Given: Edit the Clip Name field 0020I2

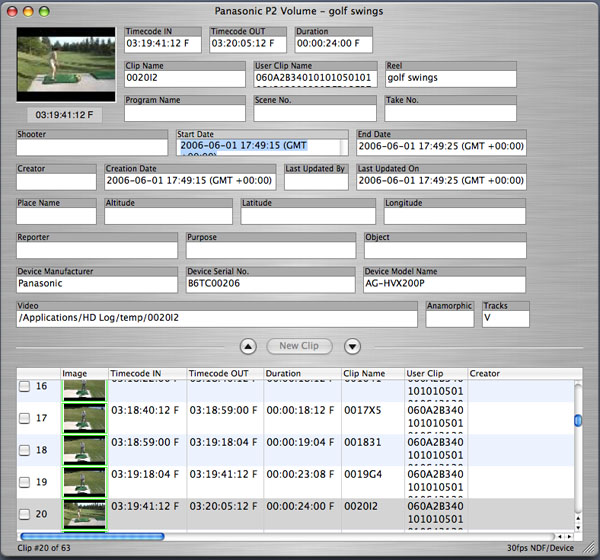Looking at the screenshot, I should click(x=185, y=78).
